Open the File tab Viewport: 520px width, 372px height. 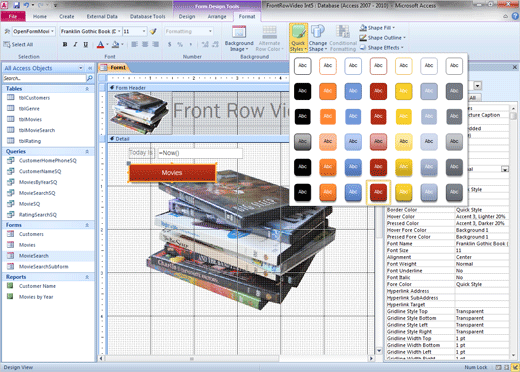13,16
